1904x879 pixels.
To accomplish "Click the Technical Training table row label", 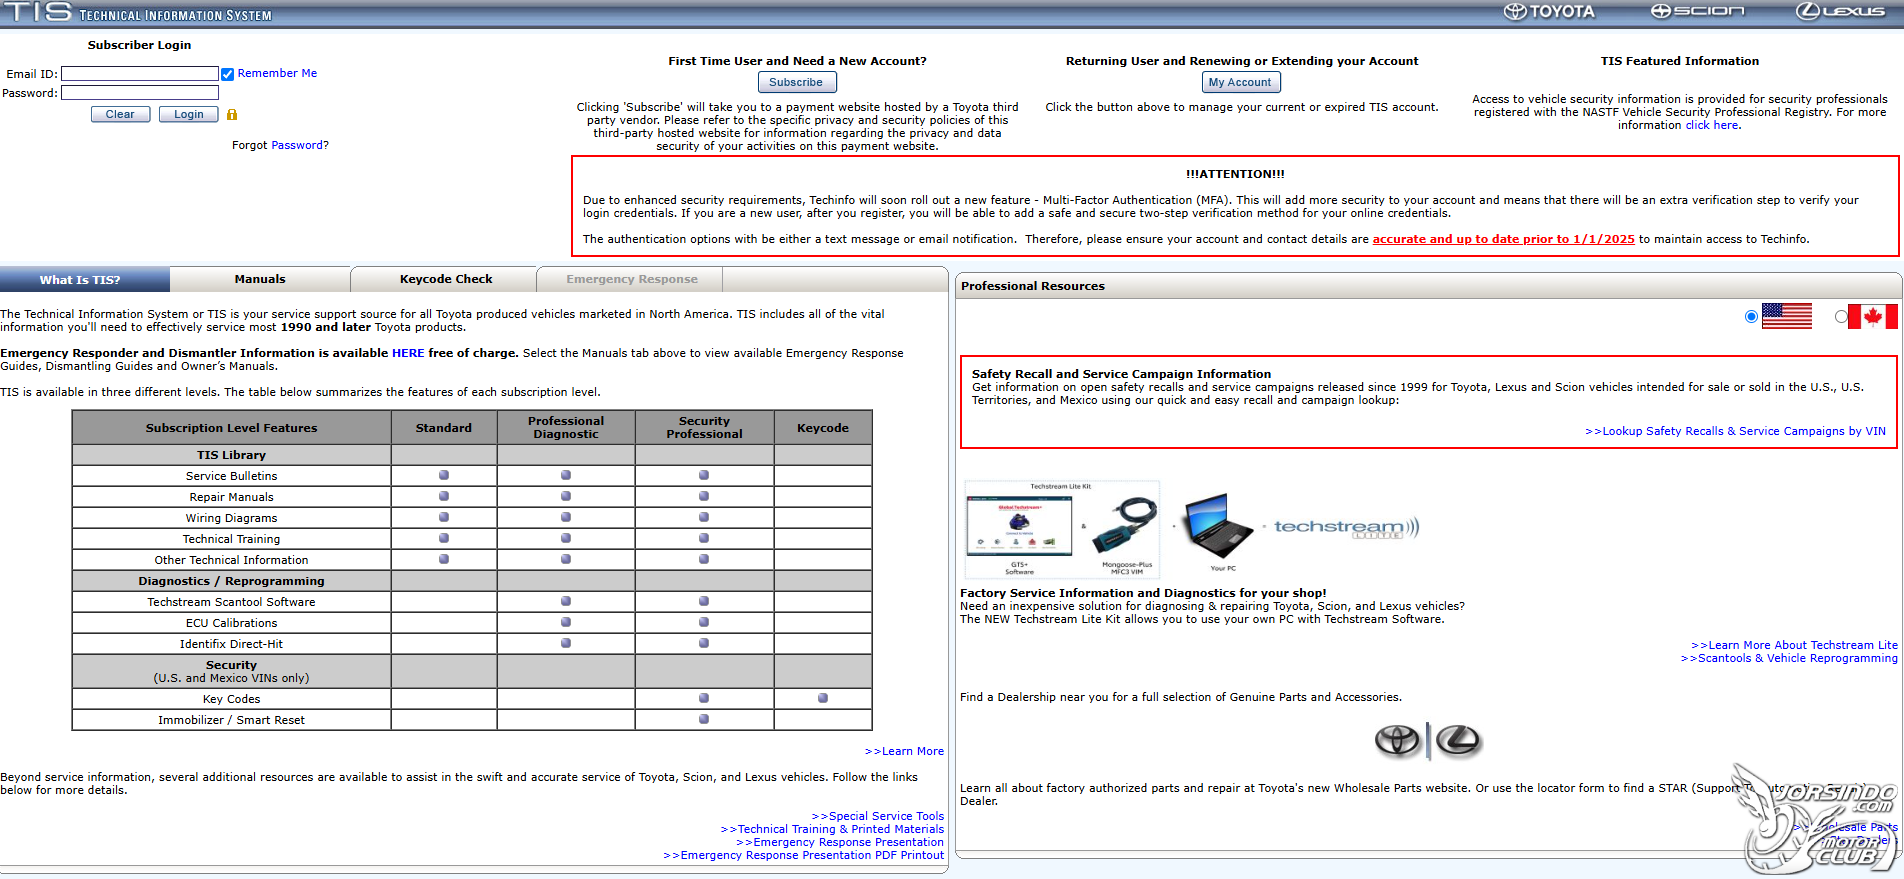I will coord(231,540).
